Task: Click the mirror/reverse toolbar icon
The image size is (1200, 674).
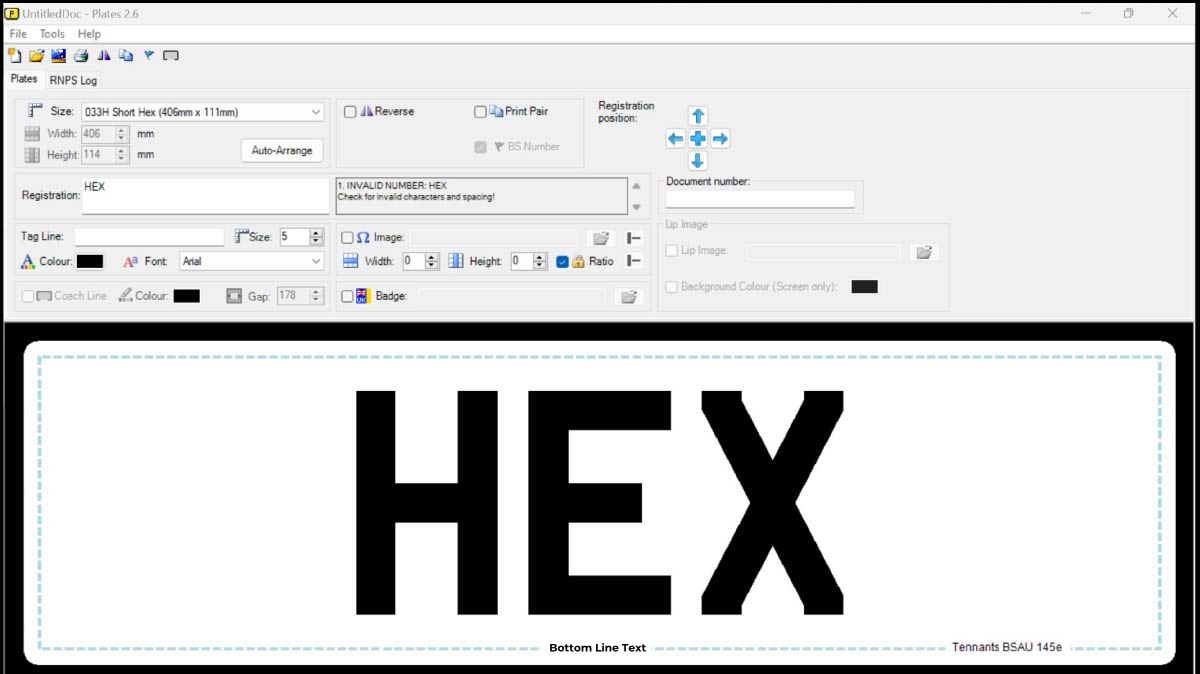Action: (104, 56)
